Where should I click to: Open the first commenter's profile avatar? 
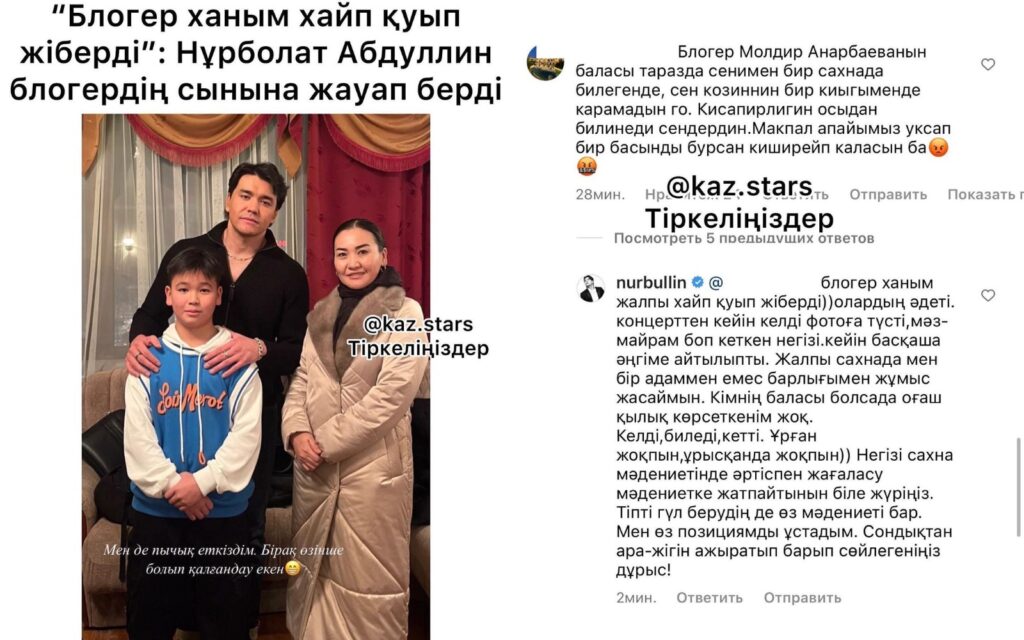pyautogui.click(x=545, y=63)
